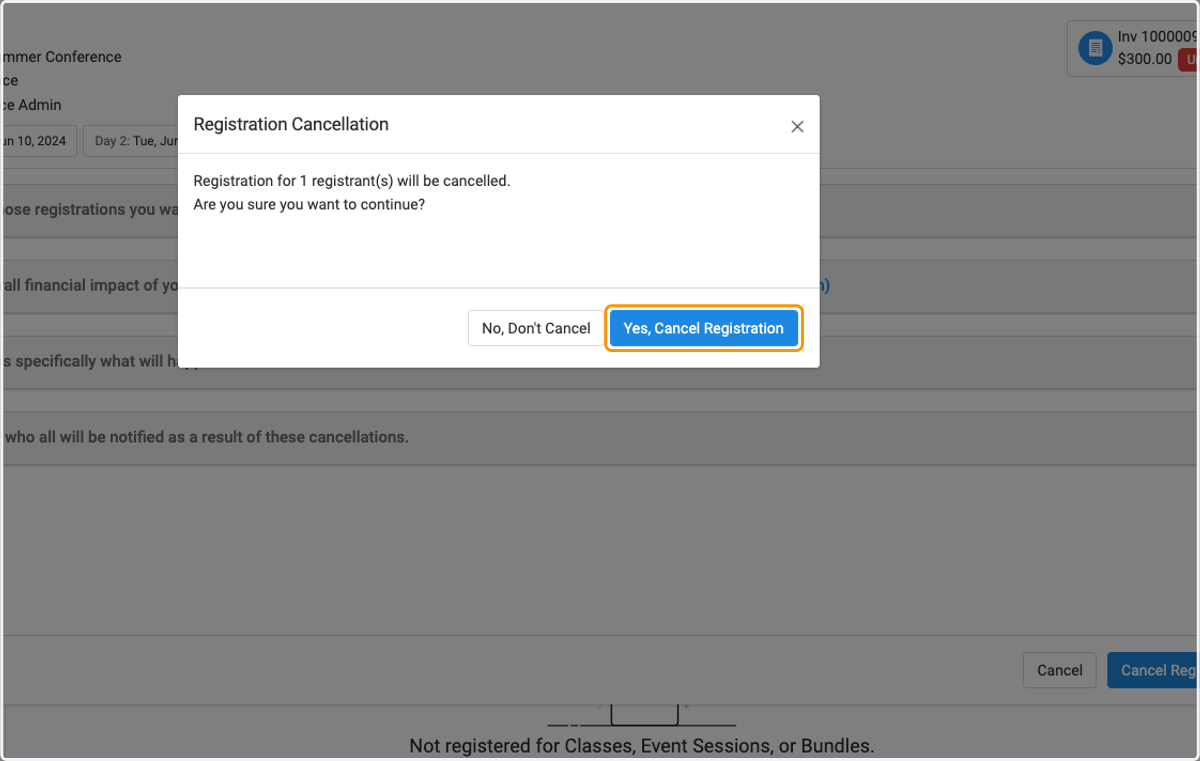The image size is (1200, 761).
Task: Click the Summer Conference heading text
Action: coord(61,57)
